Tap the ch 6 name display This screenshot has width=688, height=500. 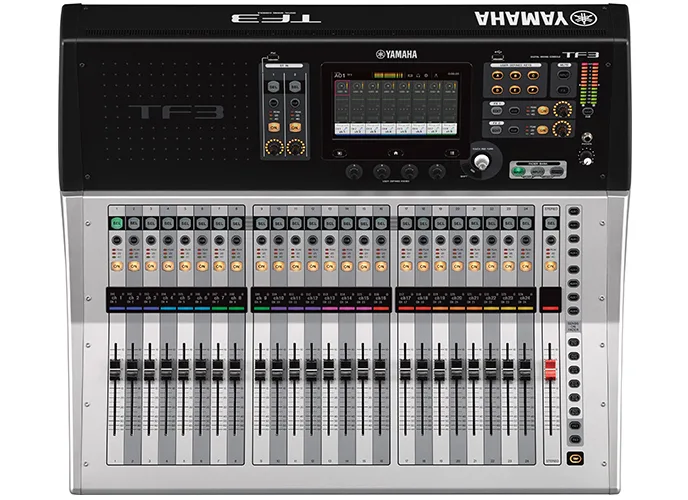[202, 298]
